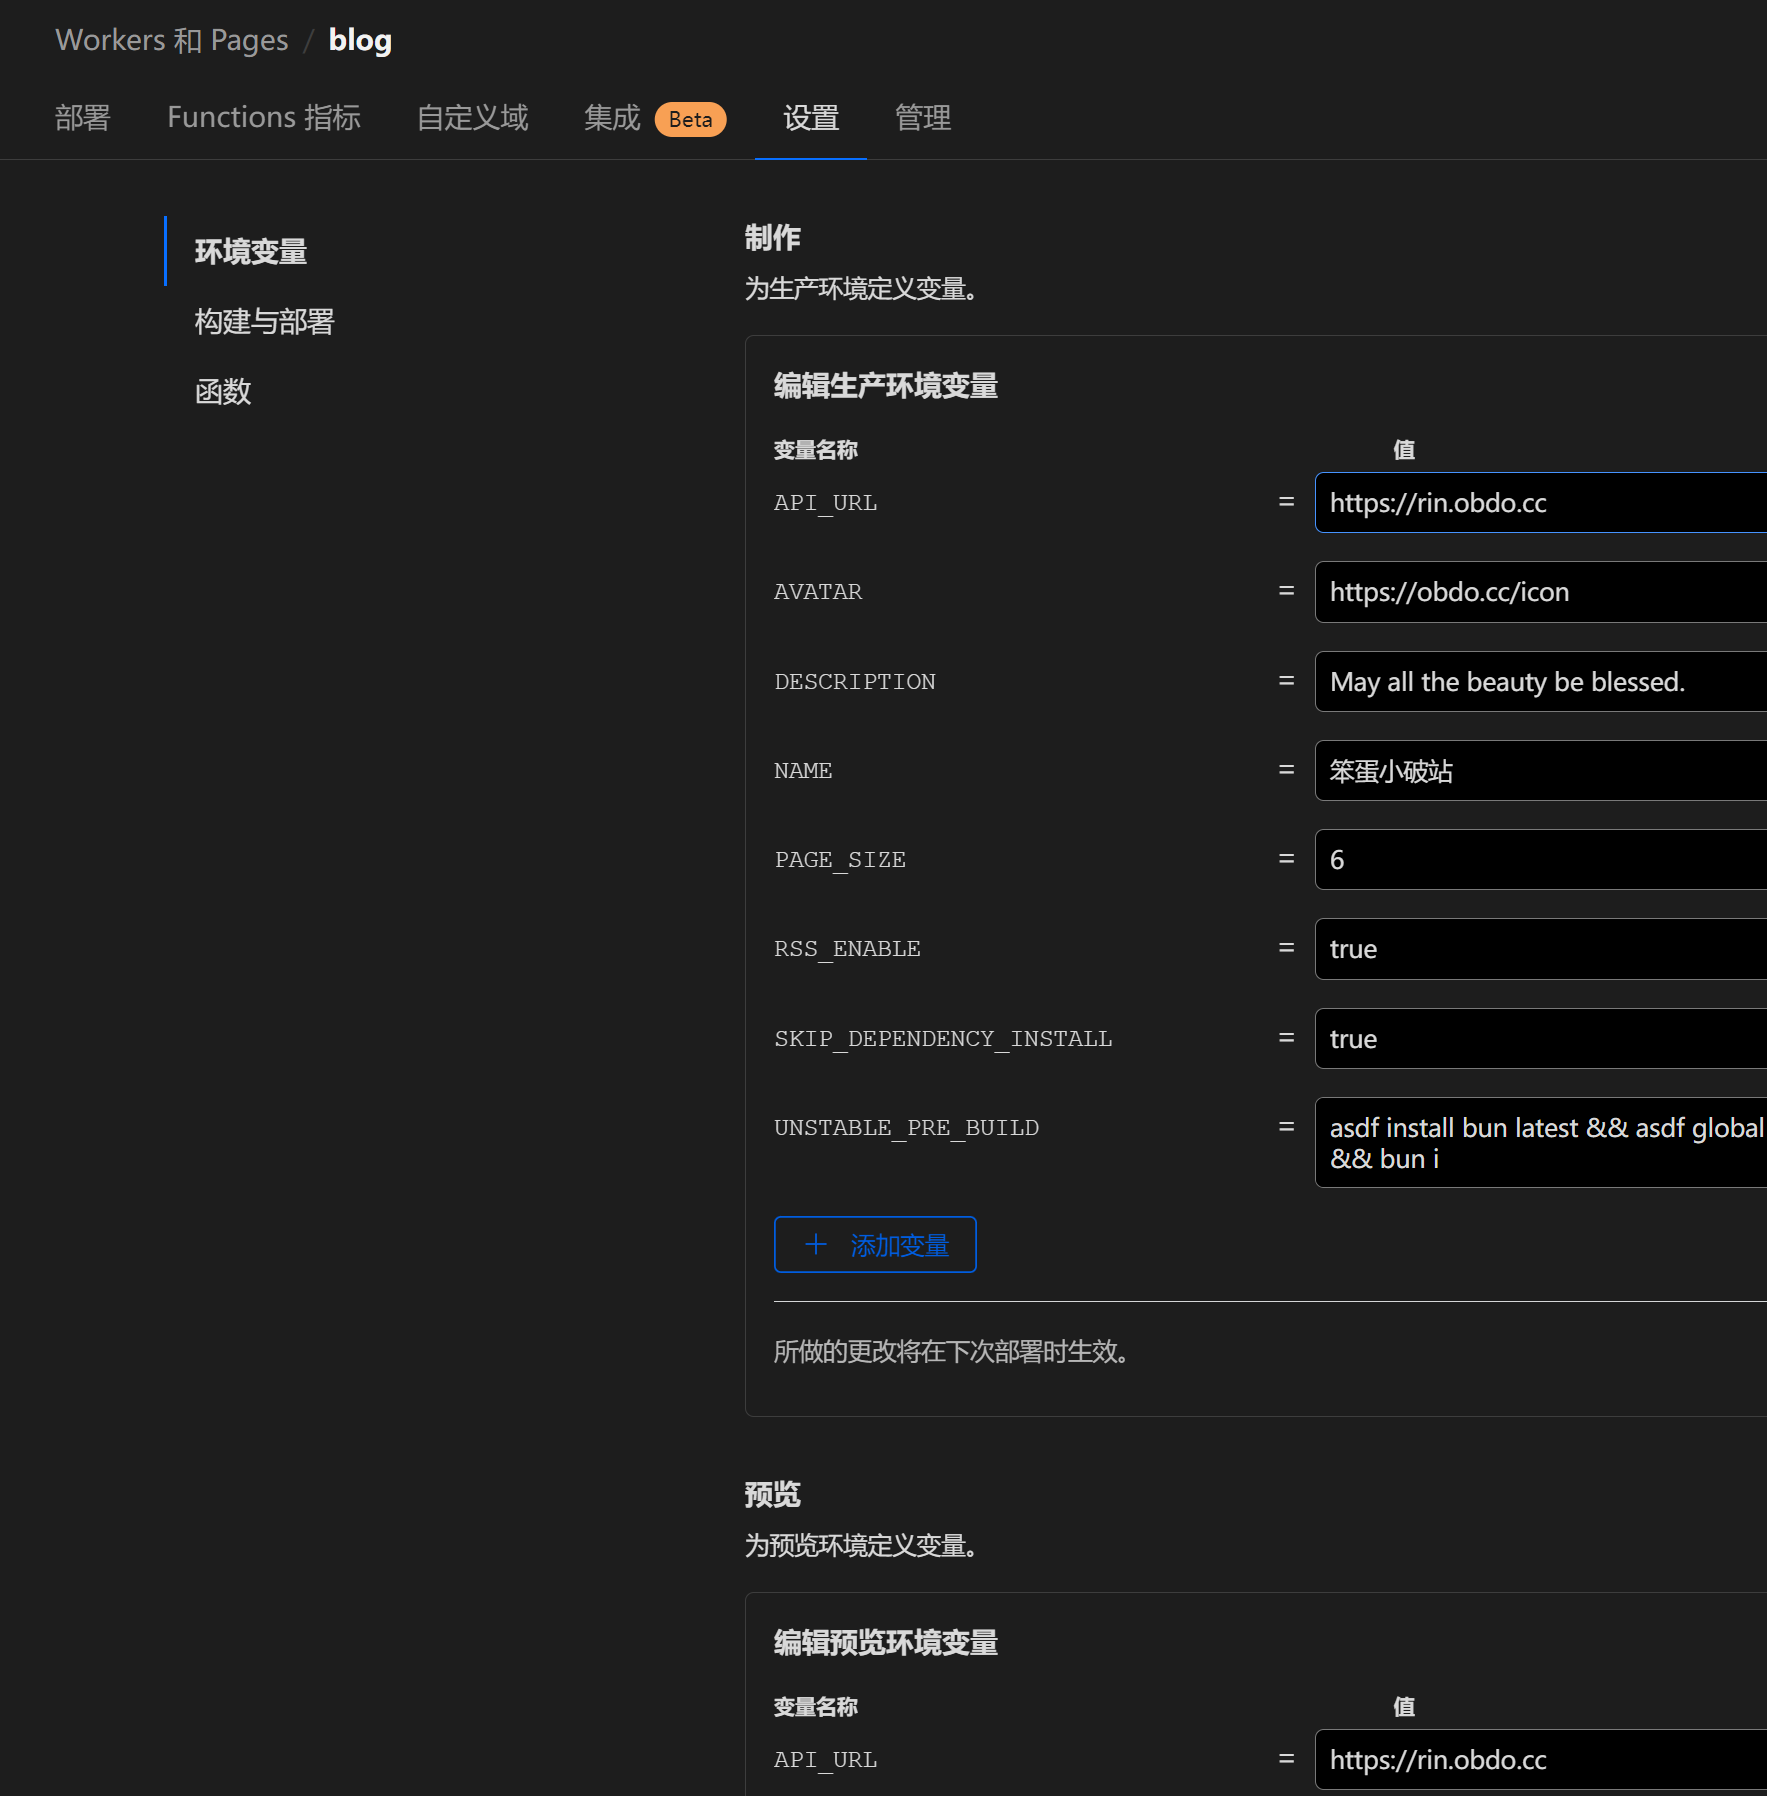Click the 设置 tab
Image resolution: width=1767 pixels, height=1796 pixels.
810,118
